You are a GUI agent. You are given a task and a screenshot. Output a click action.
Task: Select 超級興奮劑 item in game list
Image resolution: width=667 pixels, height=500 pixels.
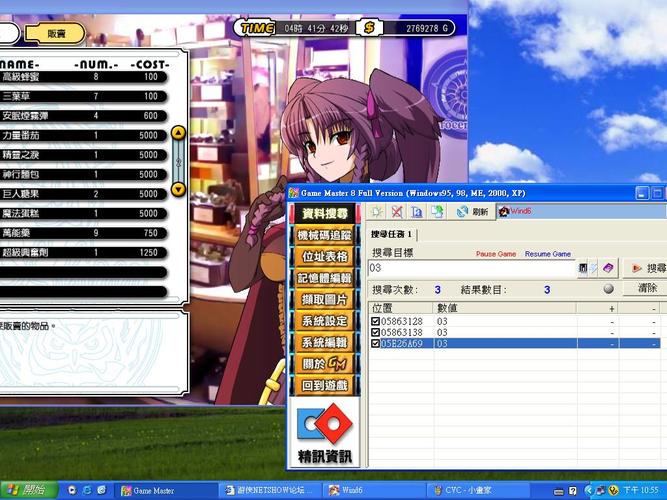coord(83,253)
